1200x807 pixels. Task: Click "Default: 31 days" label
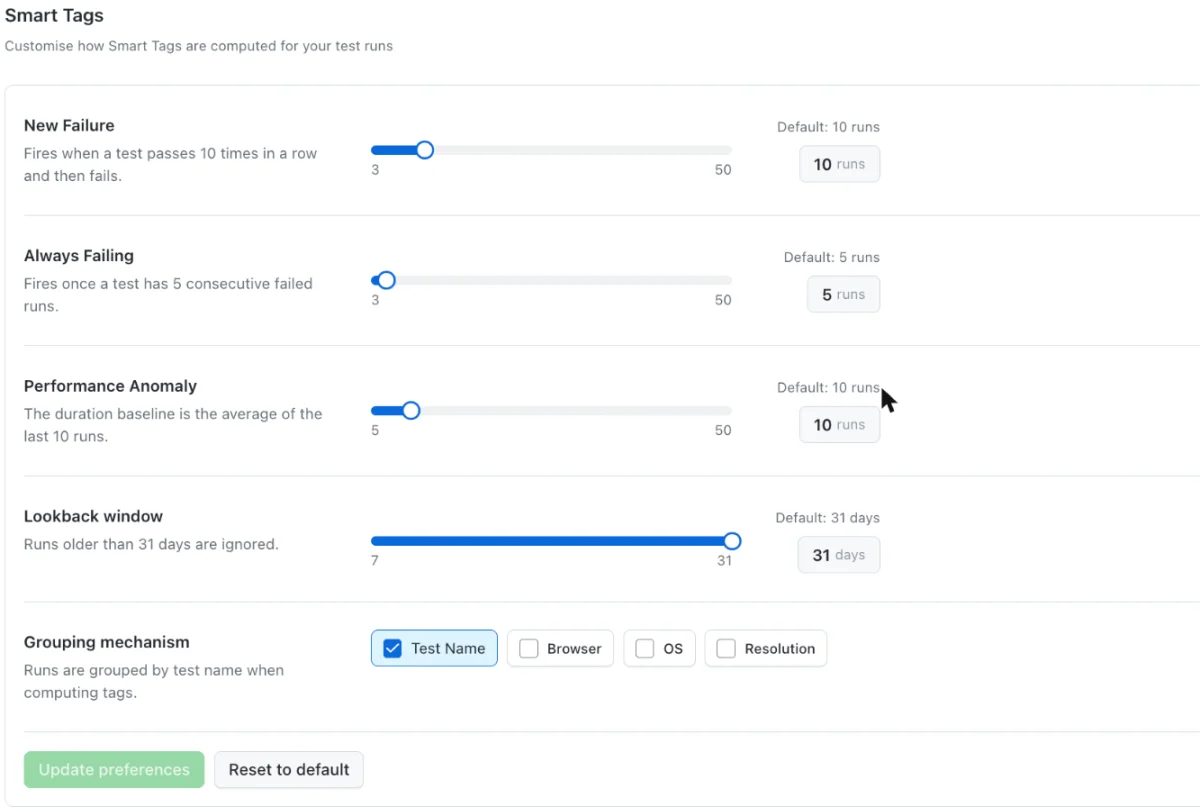(x=828, y=518)
